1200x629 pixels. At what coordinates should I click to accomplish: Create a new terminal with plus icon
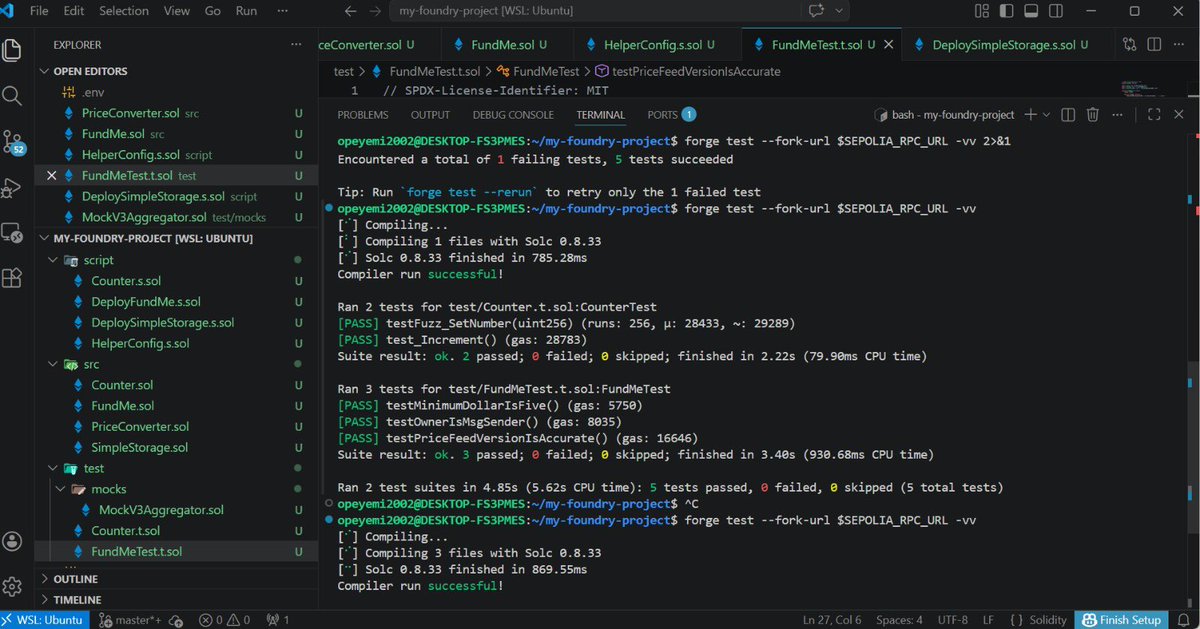(1031, 115)
